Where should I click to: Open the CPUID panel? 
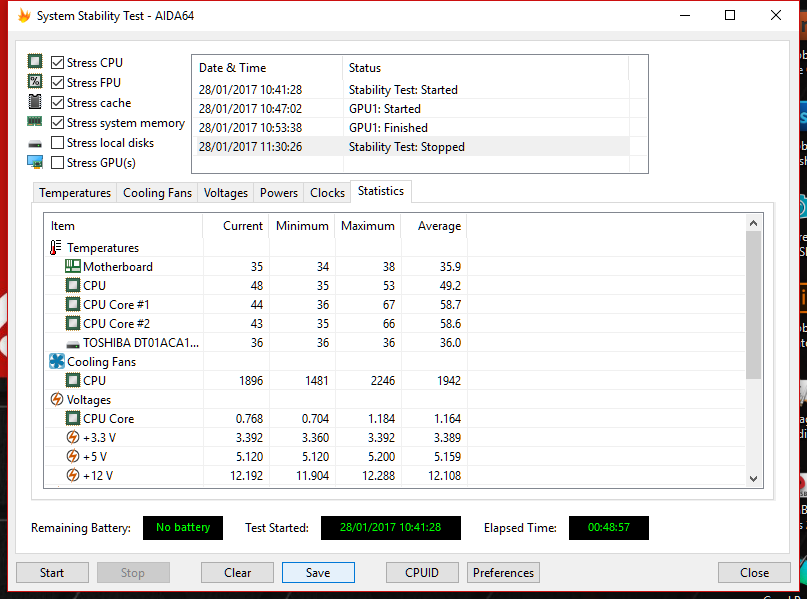click(422, 573)
